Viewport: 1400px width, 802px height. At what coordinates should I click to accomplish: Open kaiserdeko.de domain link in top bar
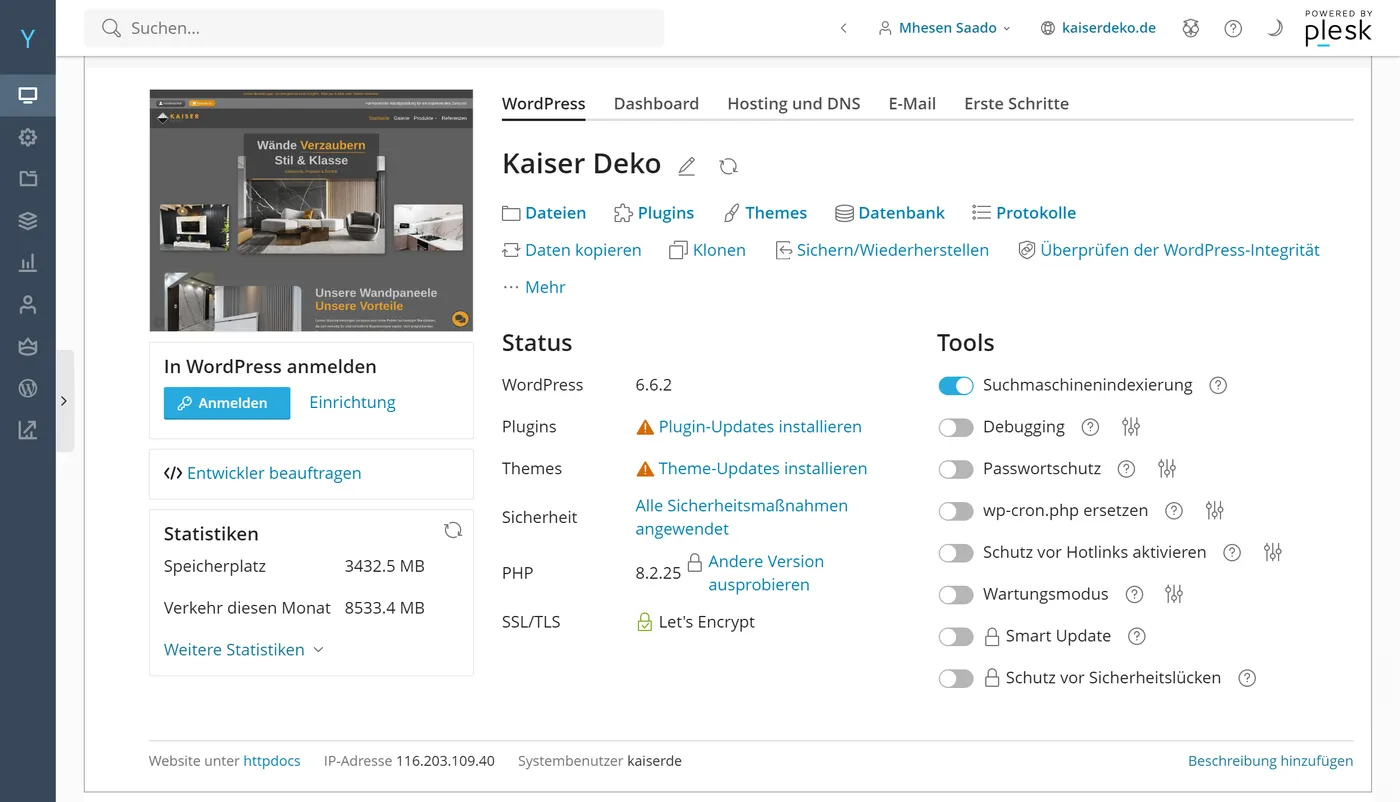pyautogui.click(x=1098, y=28)
